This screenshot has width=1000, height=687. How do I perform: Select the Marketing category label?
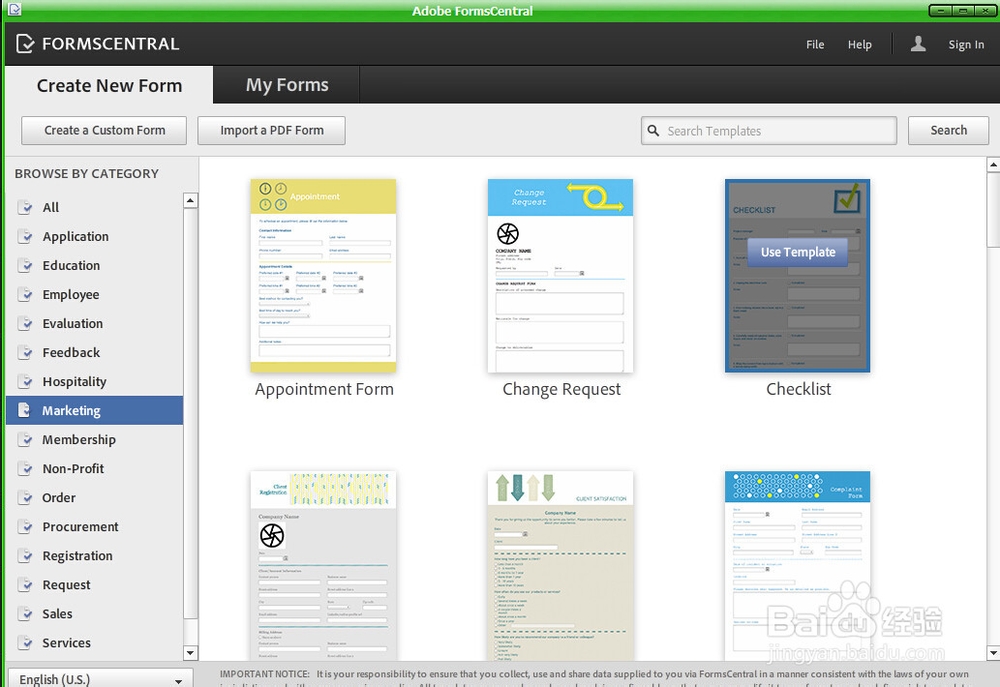pyautogui.click(x=71, y=411)
